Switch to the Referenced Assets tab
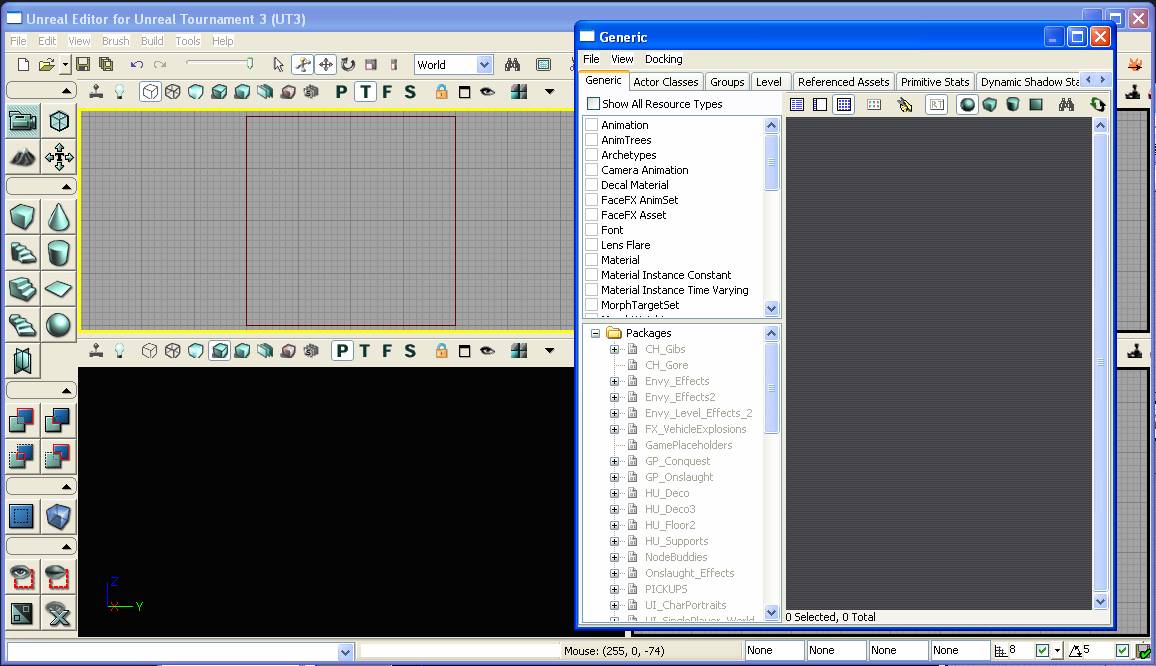Viewport: 1156px width, 666px height. 843,82
